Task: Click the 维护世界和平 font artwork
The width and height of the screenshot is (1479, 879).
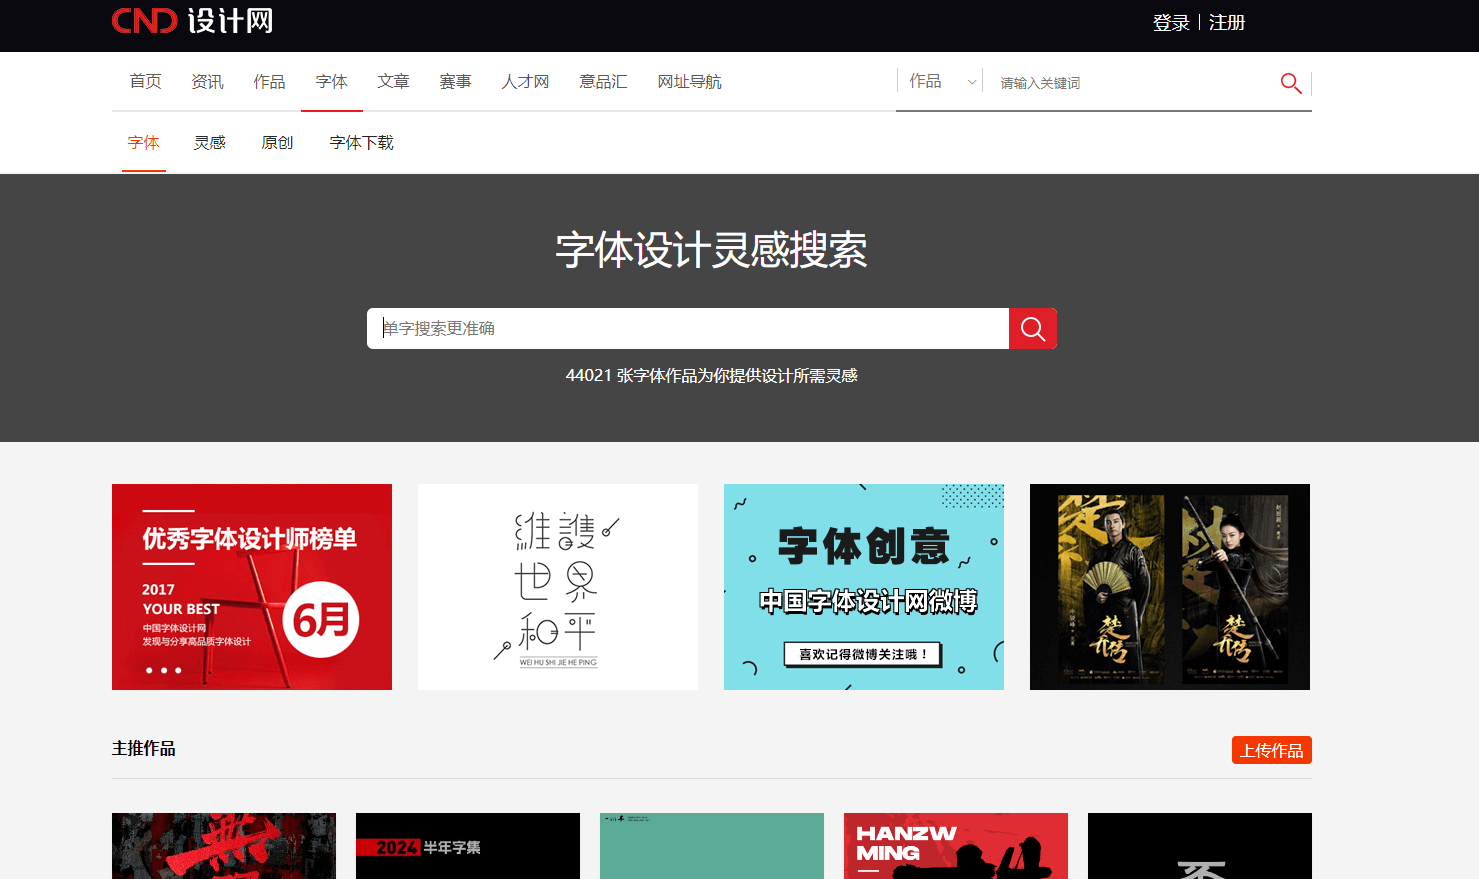Action: (557, 586)
